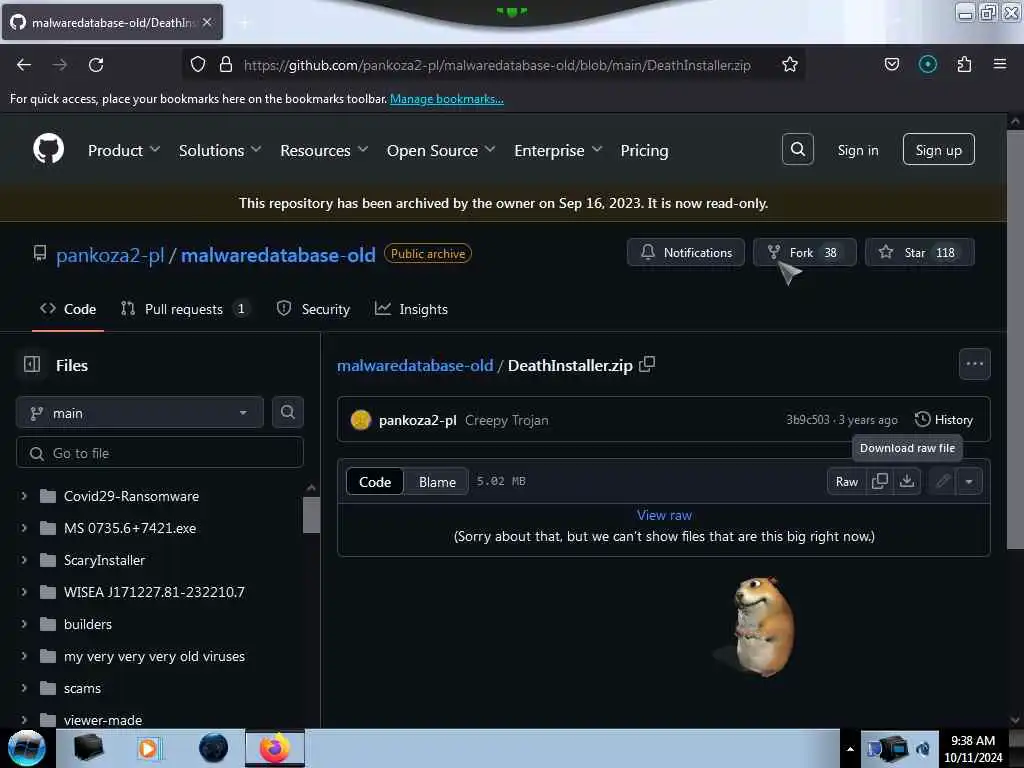Switch to Code view toggle
Image resolution: width=1024 pixels, height=768 pixels.
coord(375,482)
